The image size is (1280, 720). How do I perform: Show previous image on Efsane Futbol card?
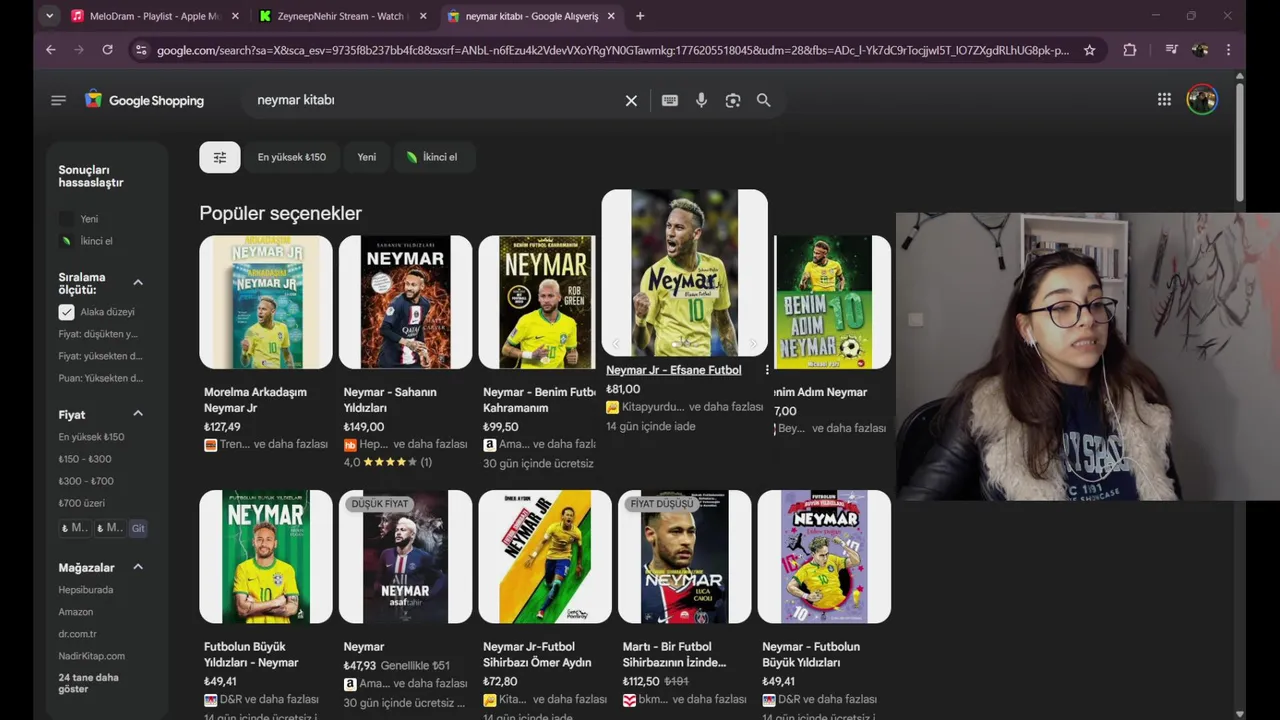click(x=616, y=343)
